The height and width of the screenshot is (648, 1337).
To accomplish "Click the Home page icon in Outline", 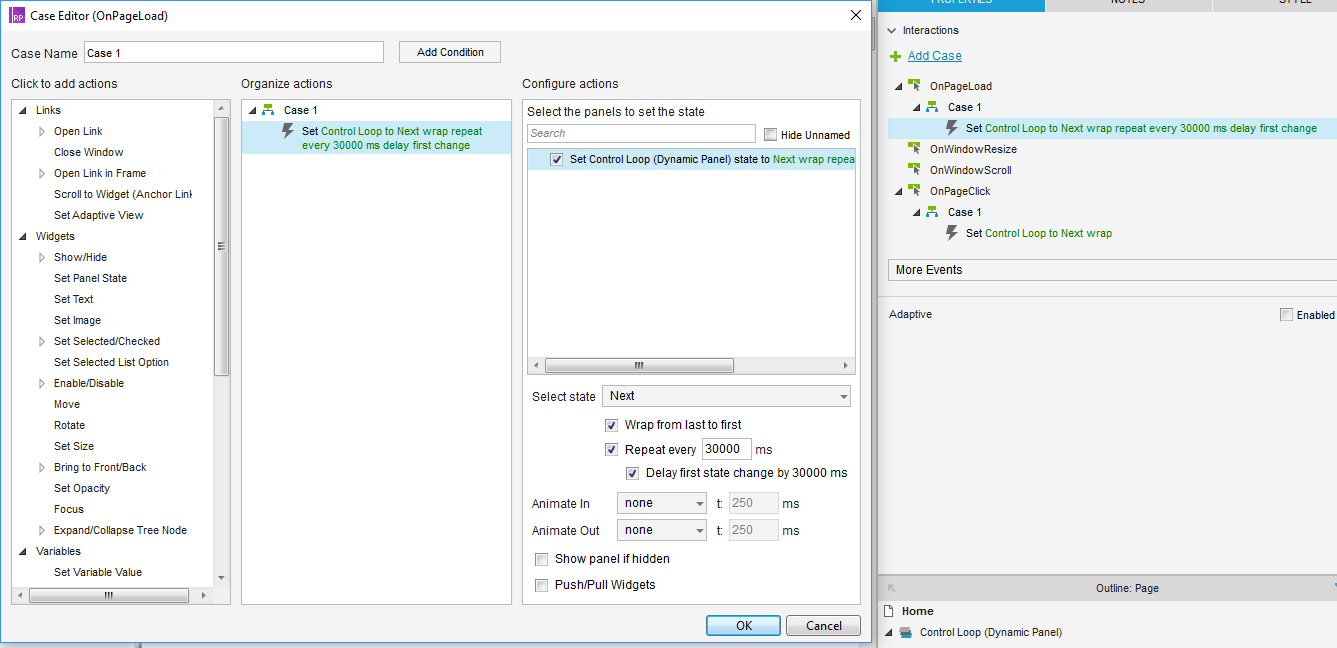I will click(891, 611).
